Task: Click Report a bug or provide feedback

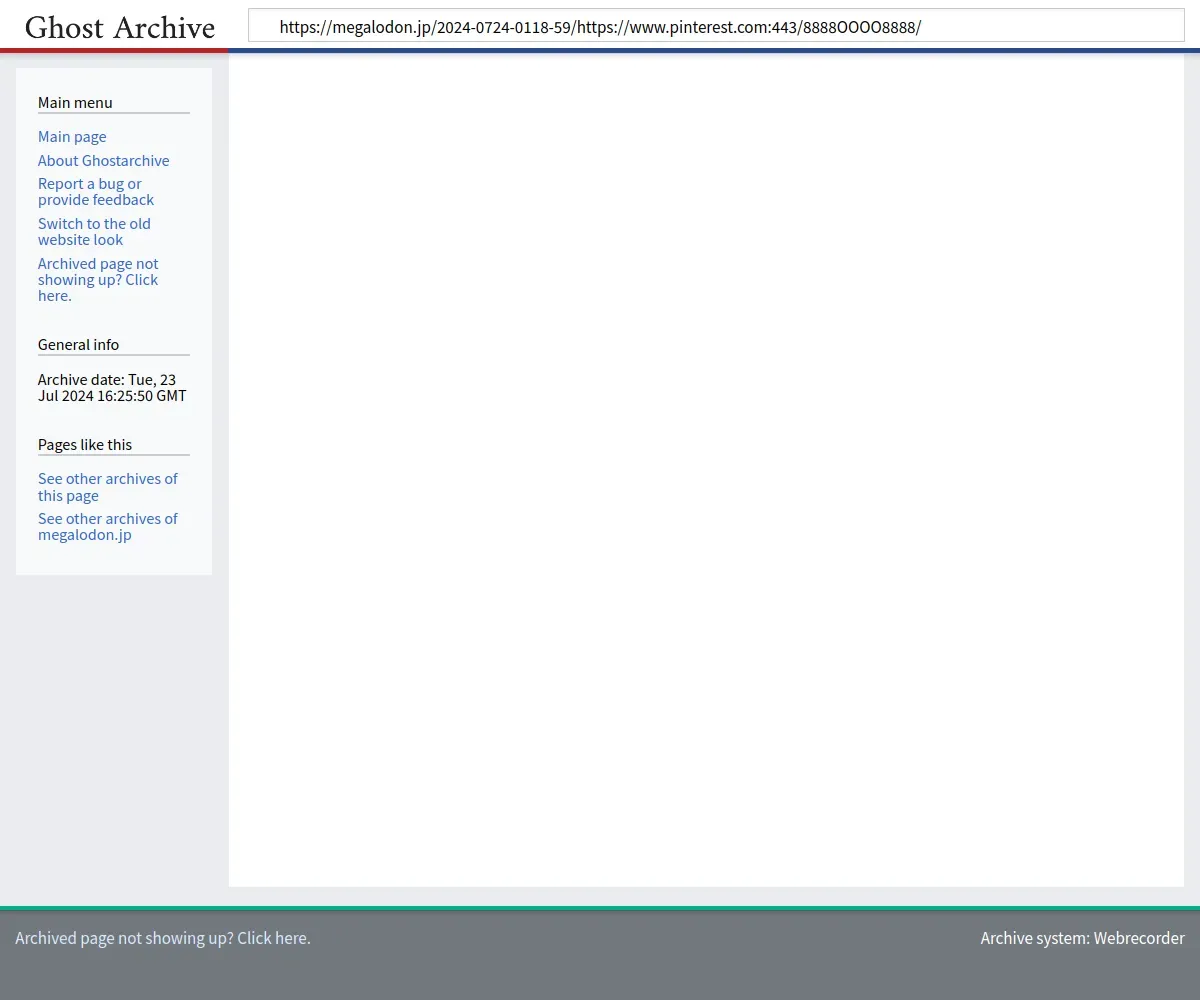Action: point(96,192)
